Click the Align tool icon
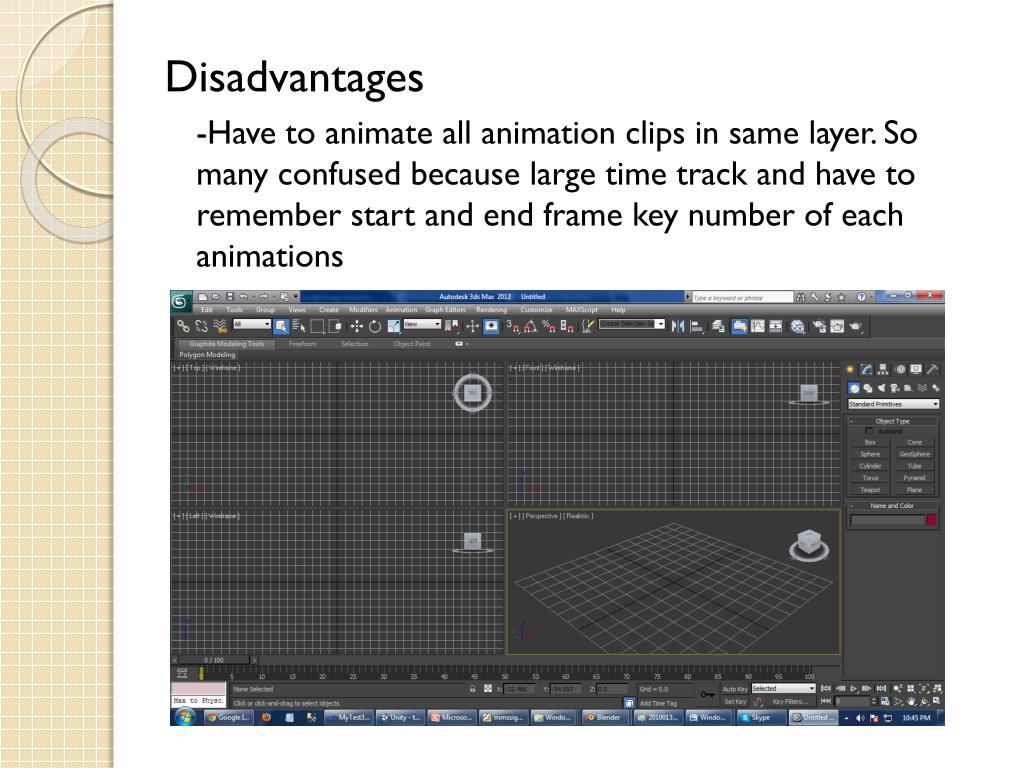 click(697, 325)
